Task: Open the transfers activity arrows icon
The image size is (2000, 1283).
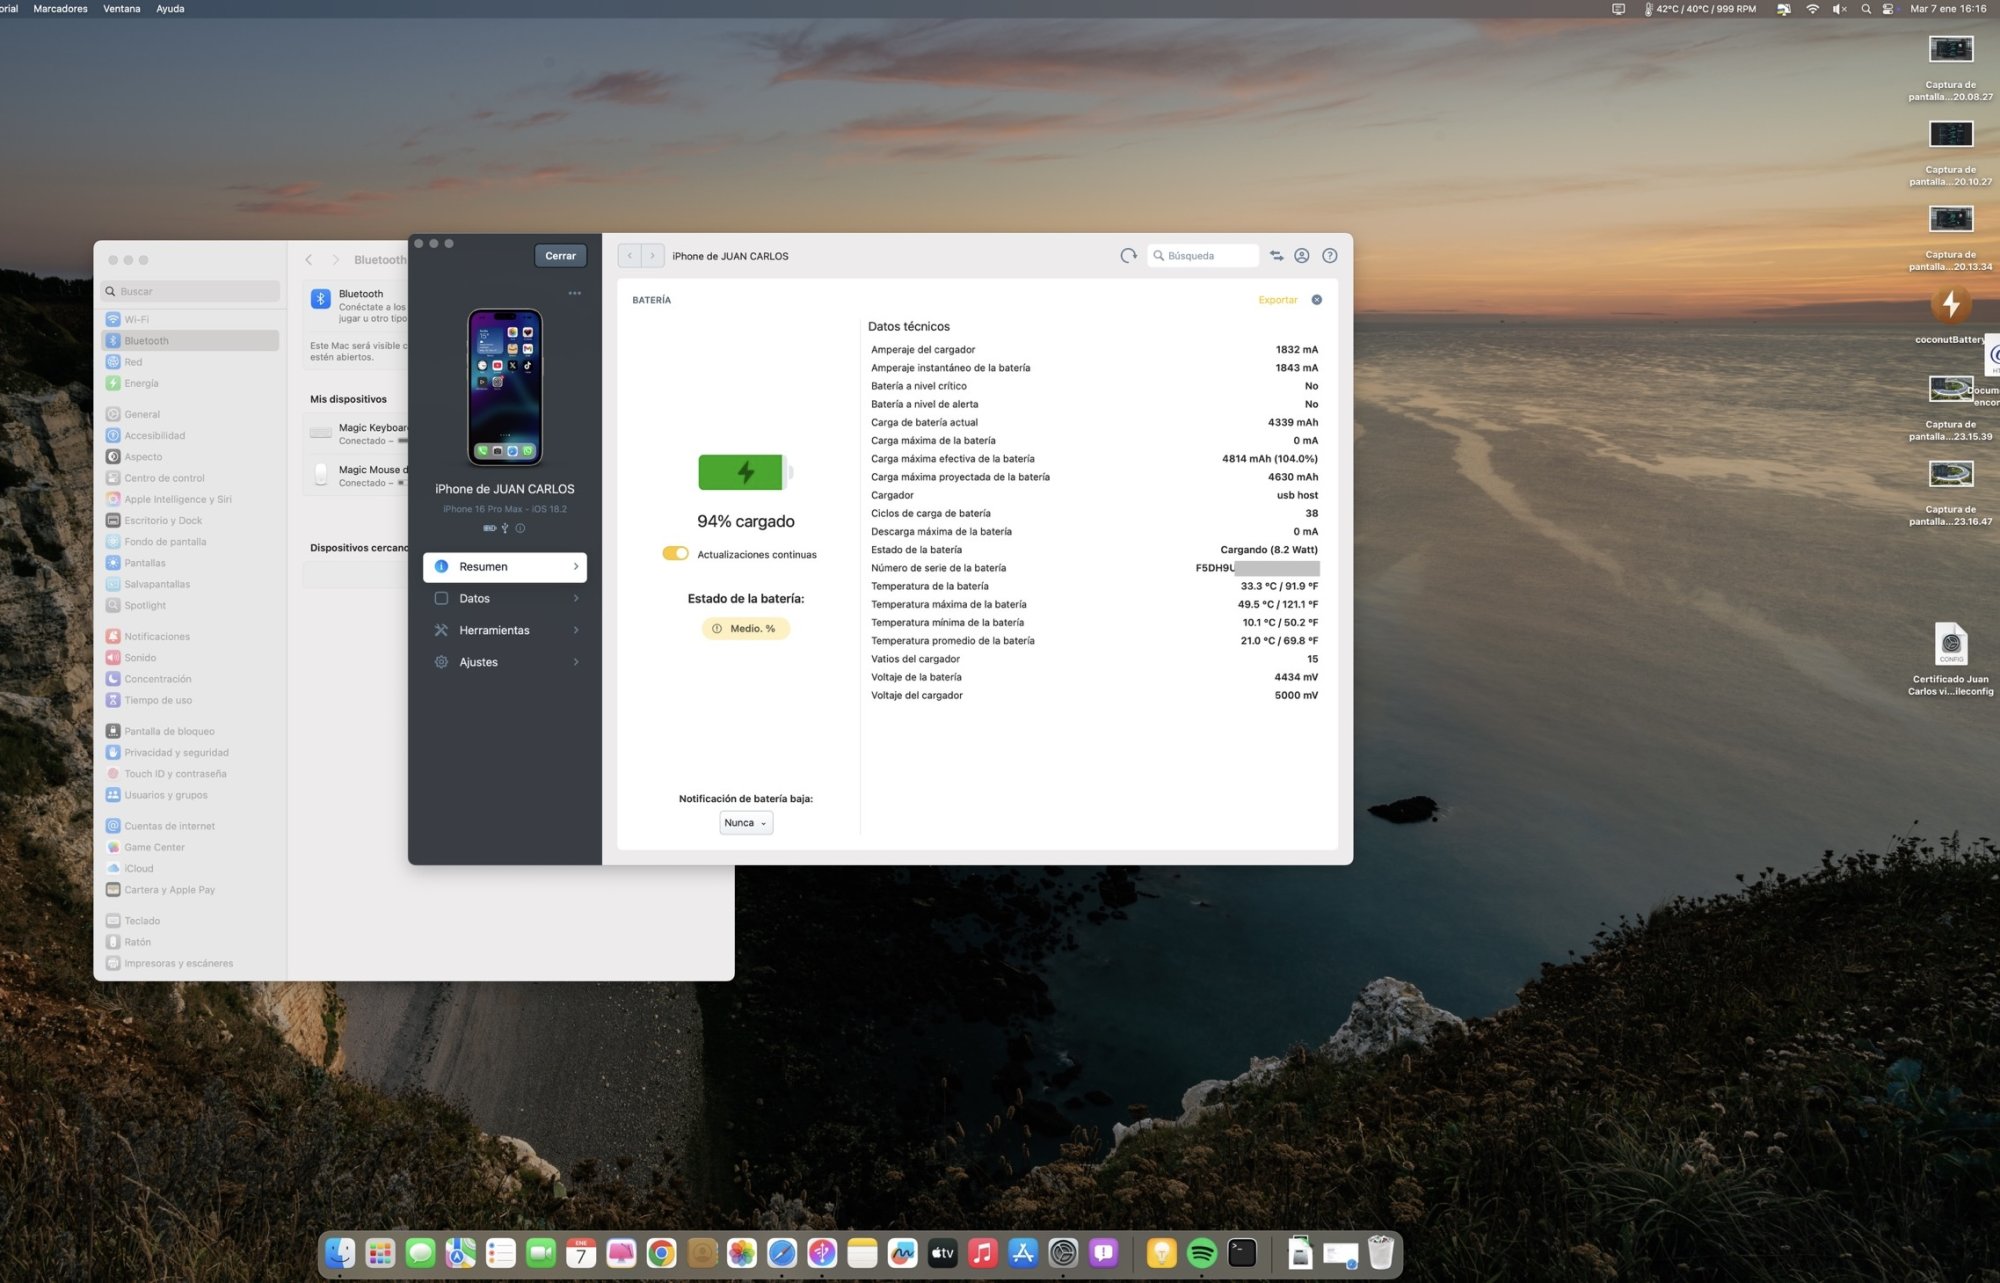Action: coord(1276,256)
